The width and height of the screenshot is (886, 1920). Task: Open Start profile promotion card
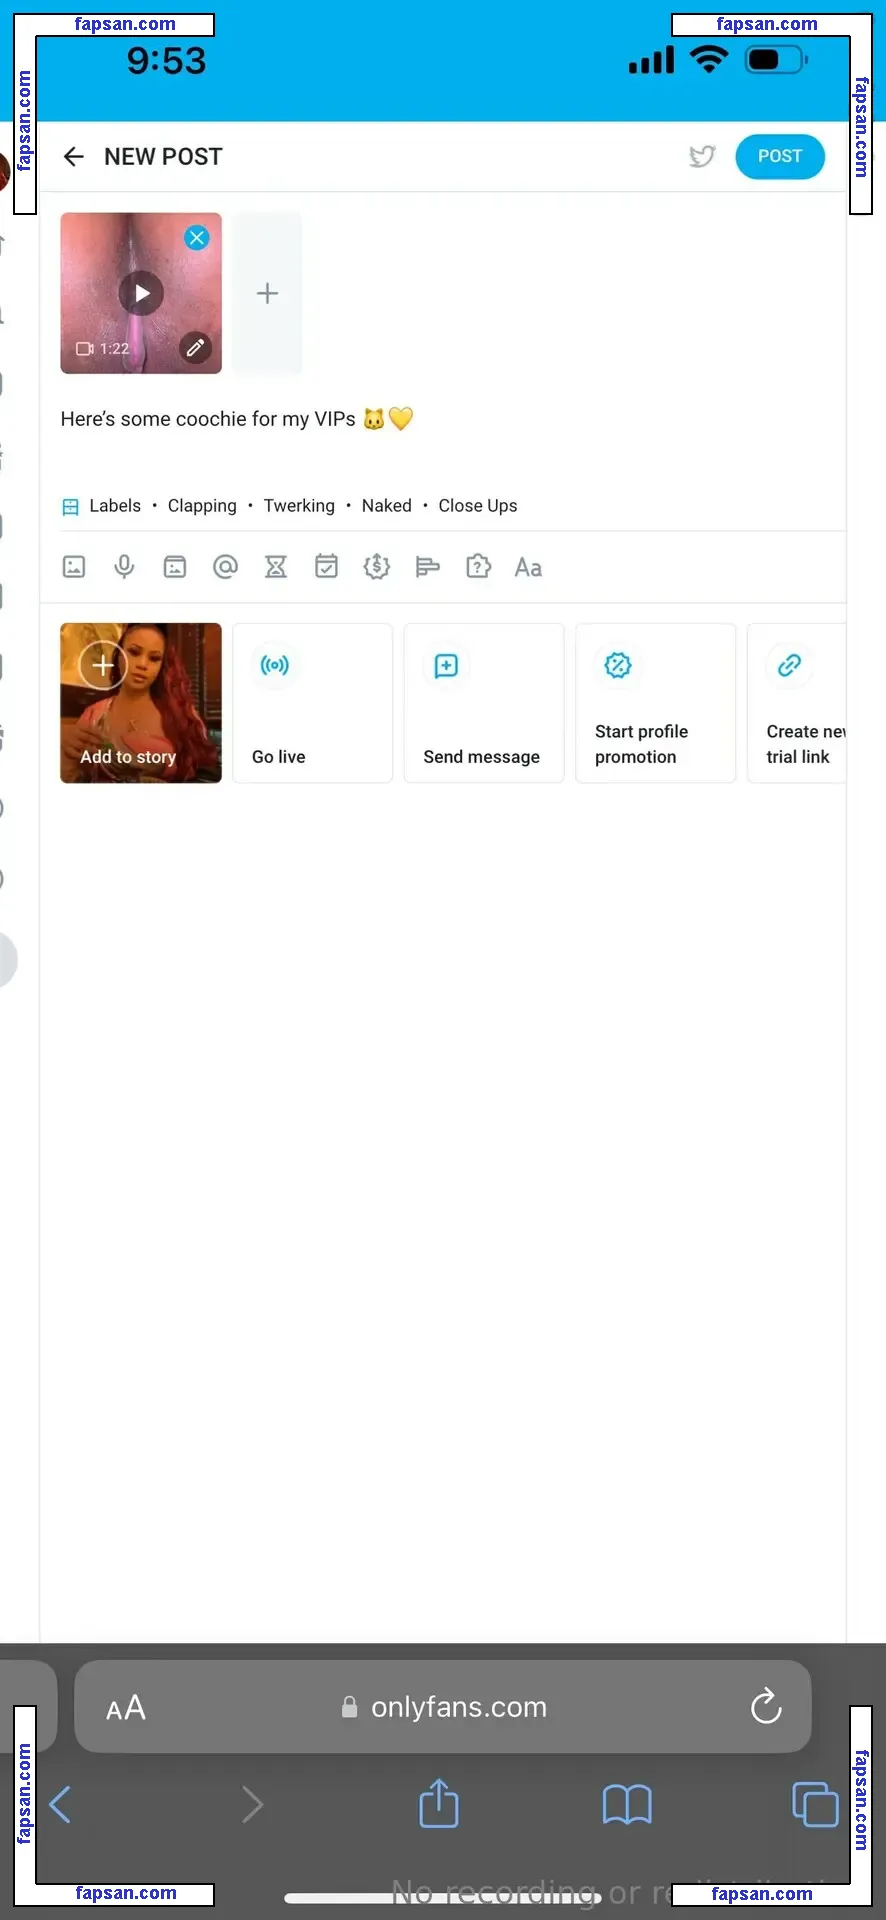click(x=656, y=703)
